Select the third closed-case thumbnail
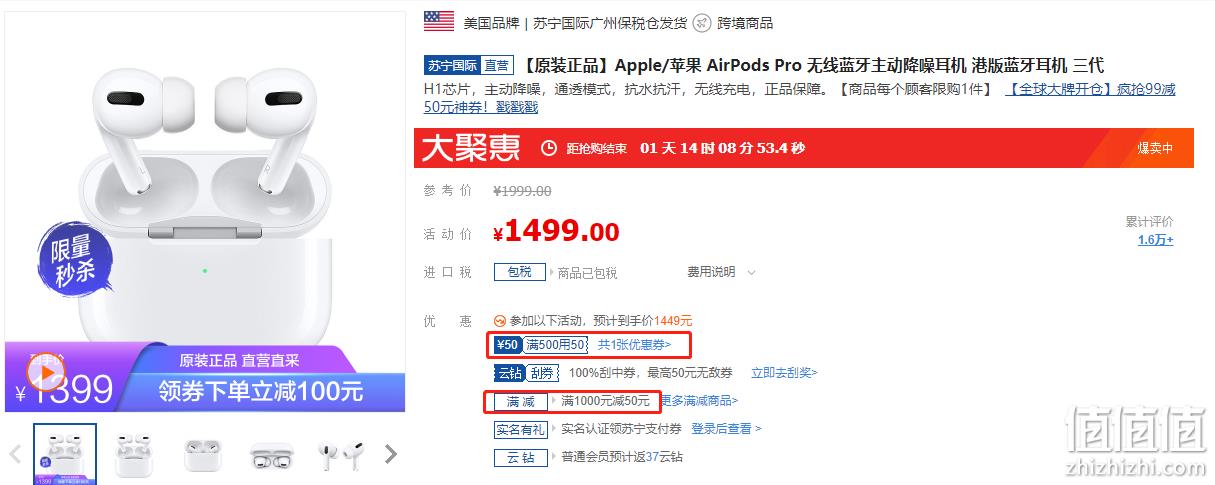Viewport: 1215px width, 485px height. (x=203, y=455)
